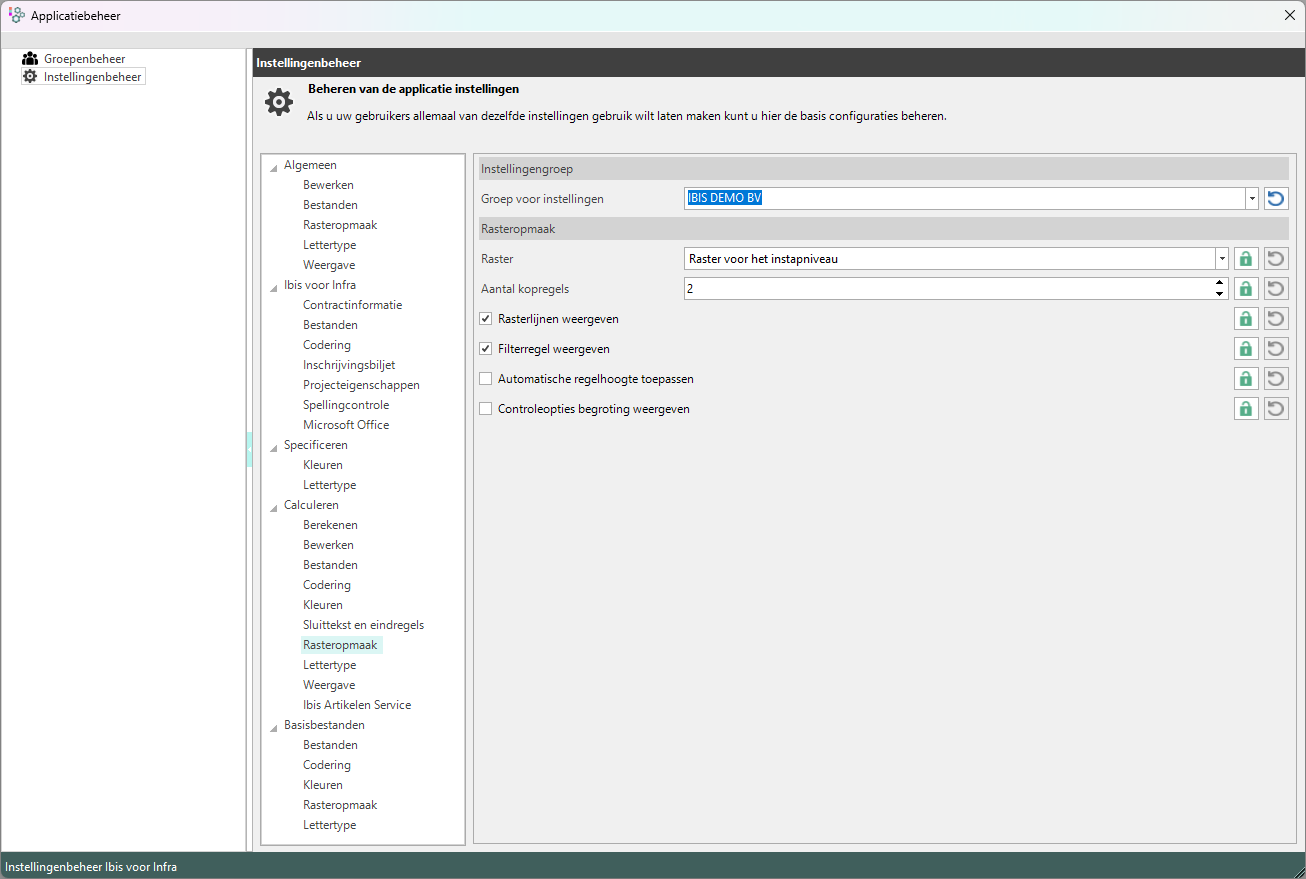The image size is (1306, 879).
Task: Open the Groep voor instellingen dropdown
Action: [1251, 199]
